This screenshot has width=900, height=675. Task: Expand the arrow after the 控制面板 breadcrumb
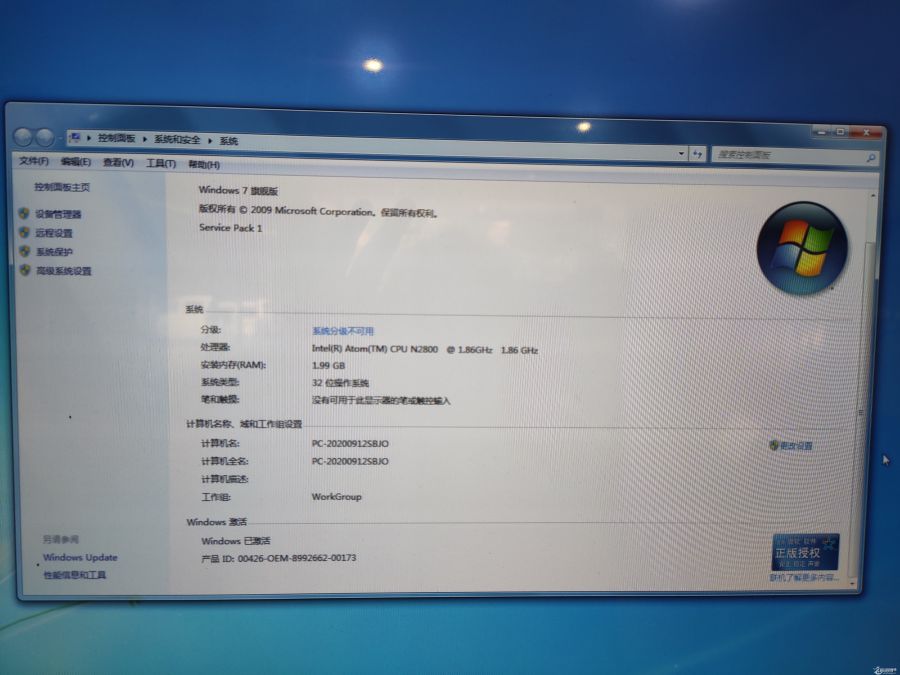tap(145, 139)
